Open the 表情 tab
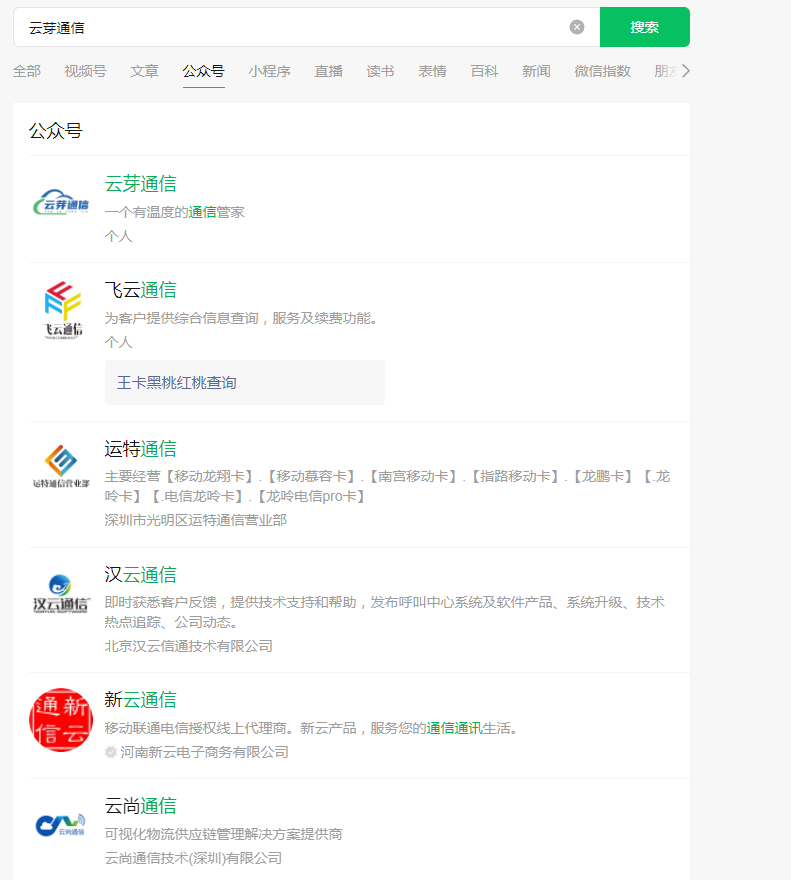 pos(432,71)
